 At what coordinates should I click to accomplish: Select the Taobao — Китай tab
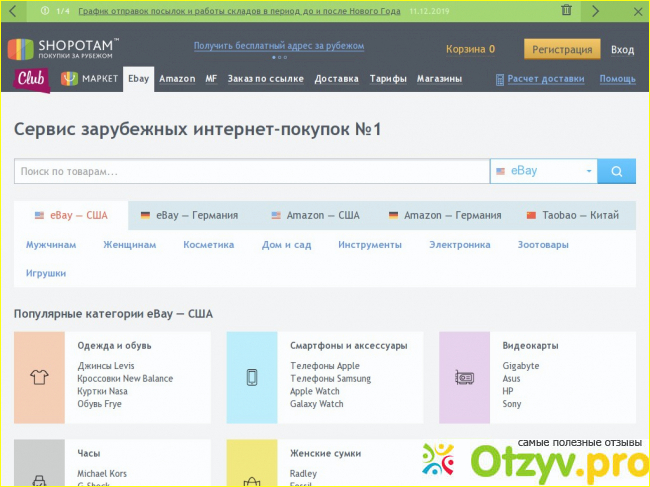click(572, 215)
